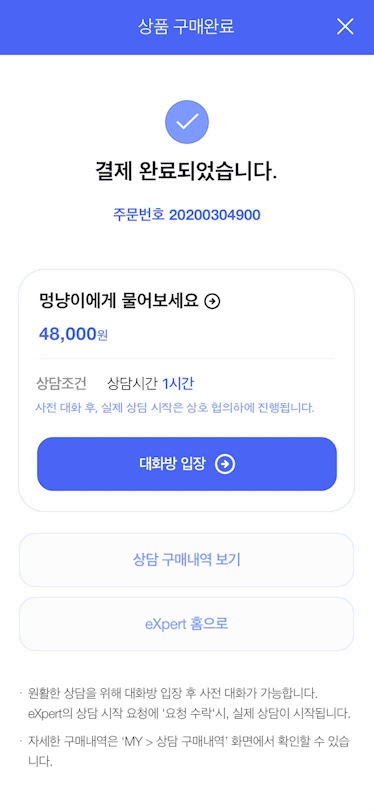Go to eXpert 홈으로

pos(186,624)
